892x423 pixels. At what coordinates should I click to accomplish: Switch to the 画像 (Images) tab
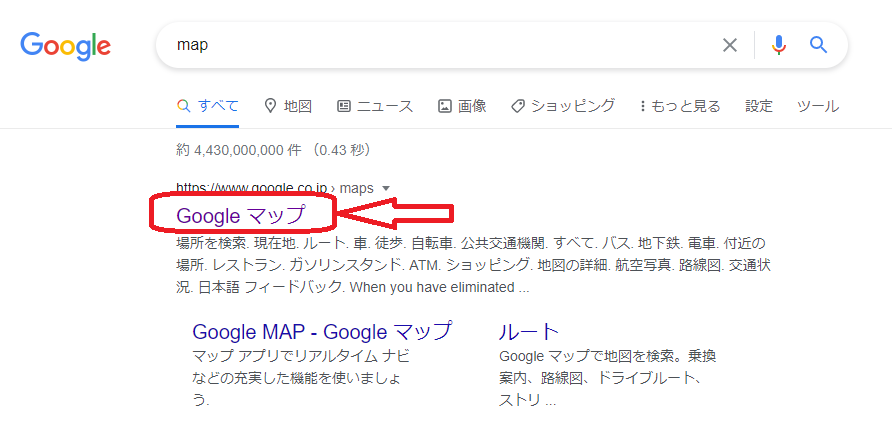click(x=462, y=106)
